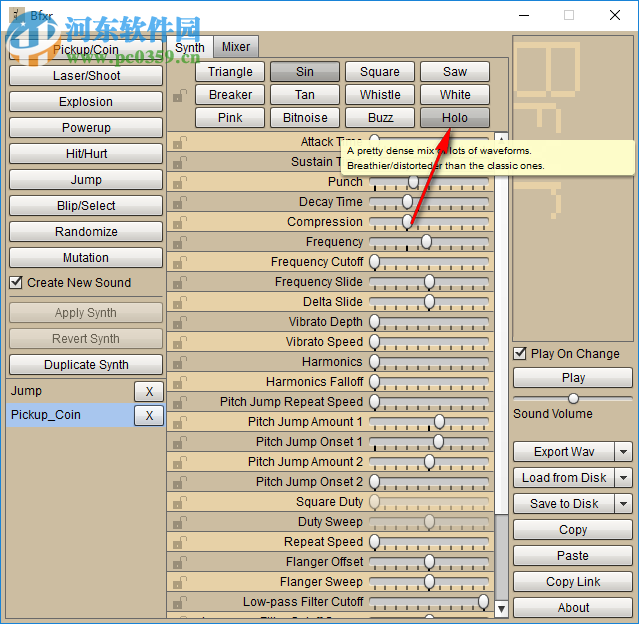Viewport: 639px width, 624px height.
Task: Click the Copy Link button
Action: [573, 582]
